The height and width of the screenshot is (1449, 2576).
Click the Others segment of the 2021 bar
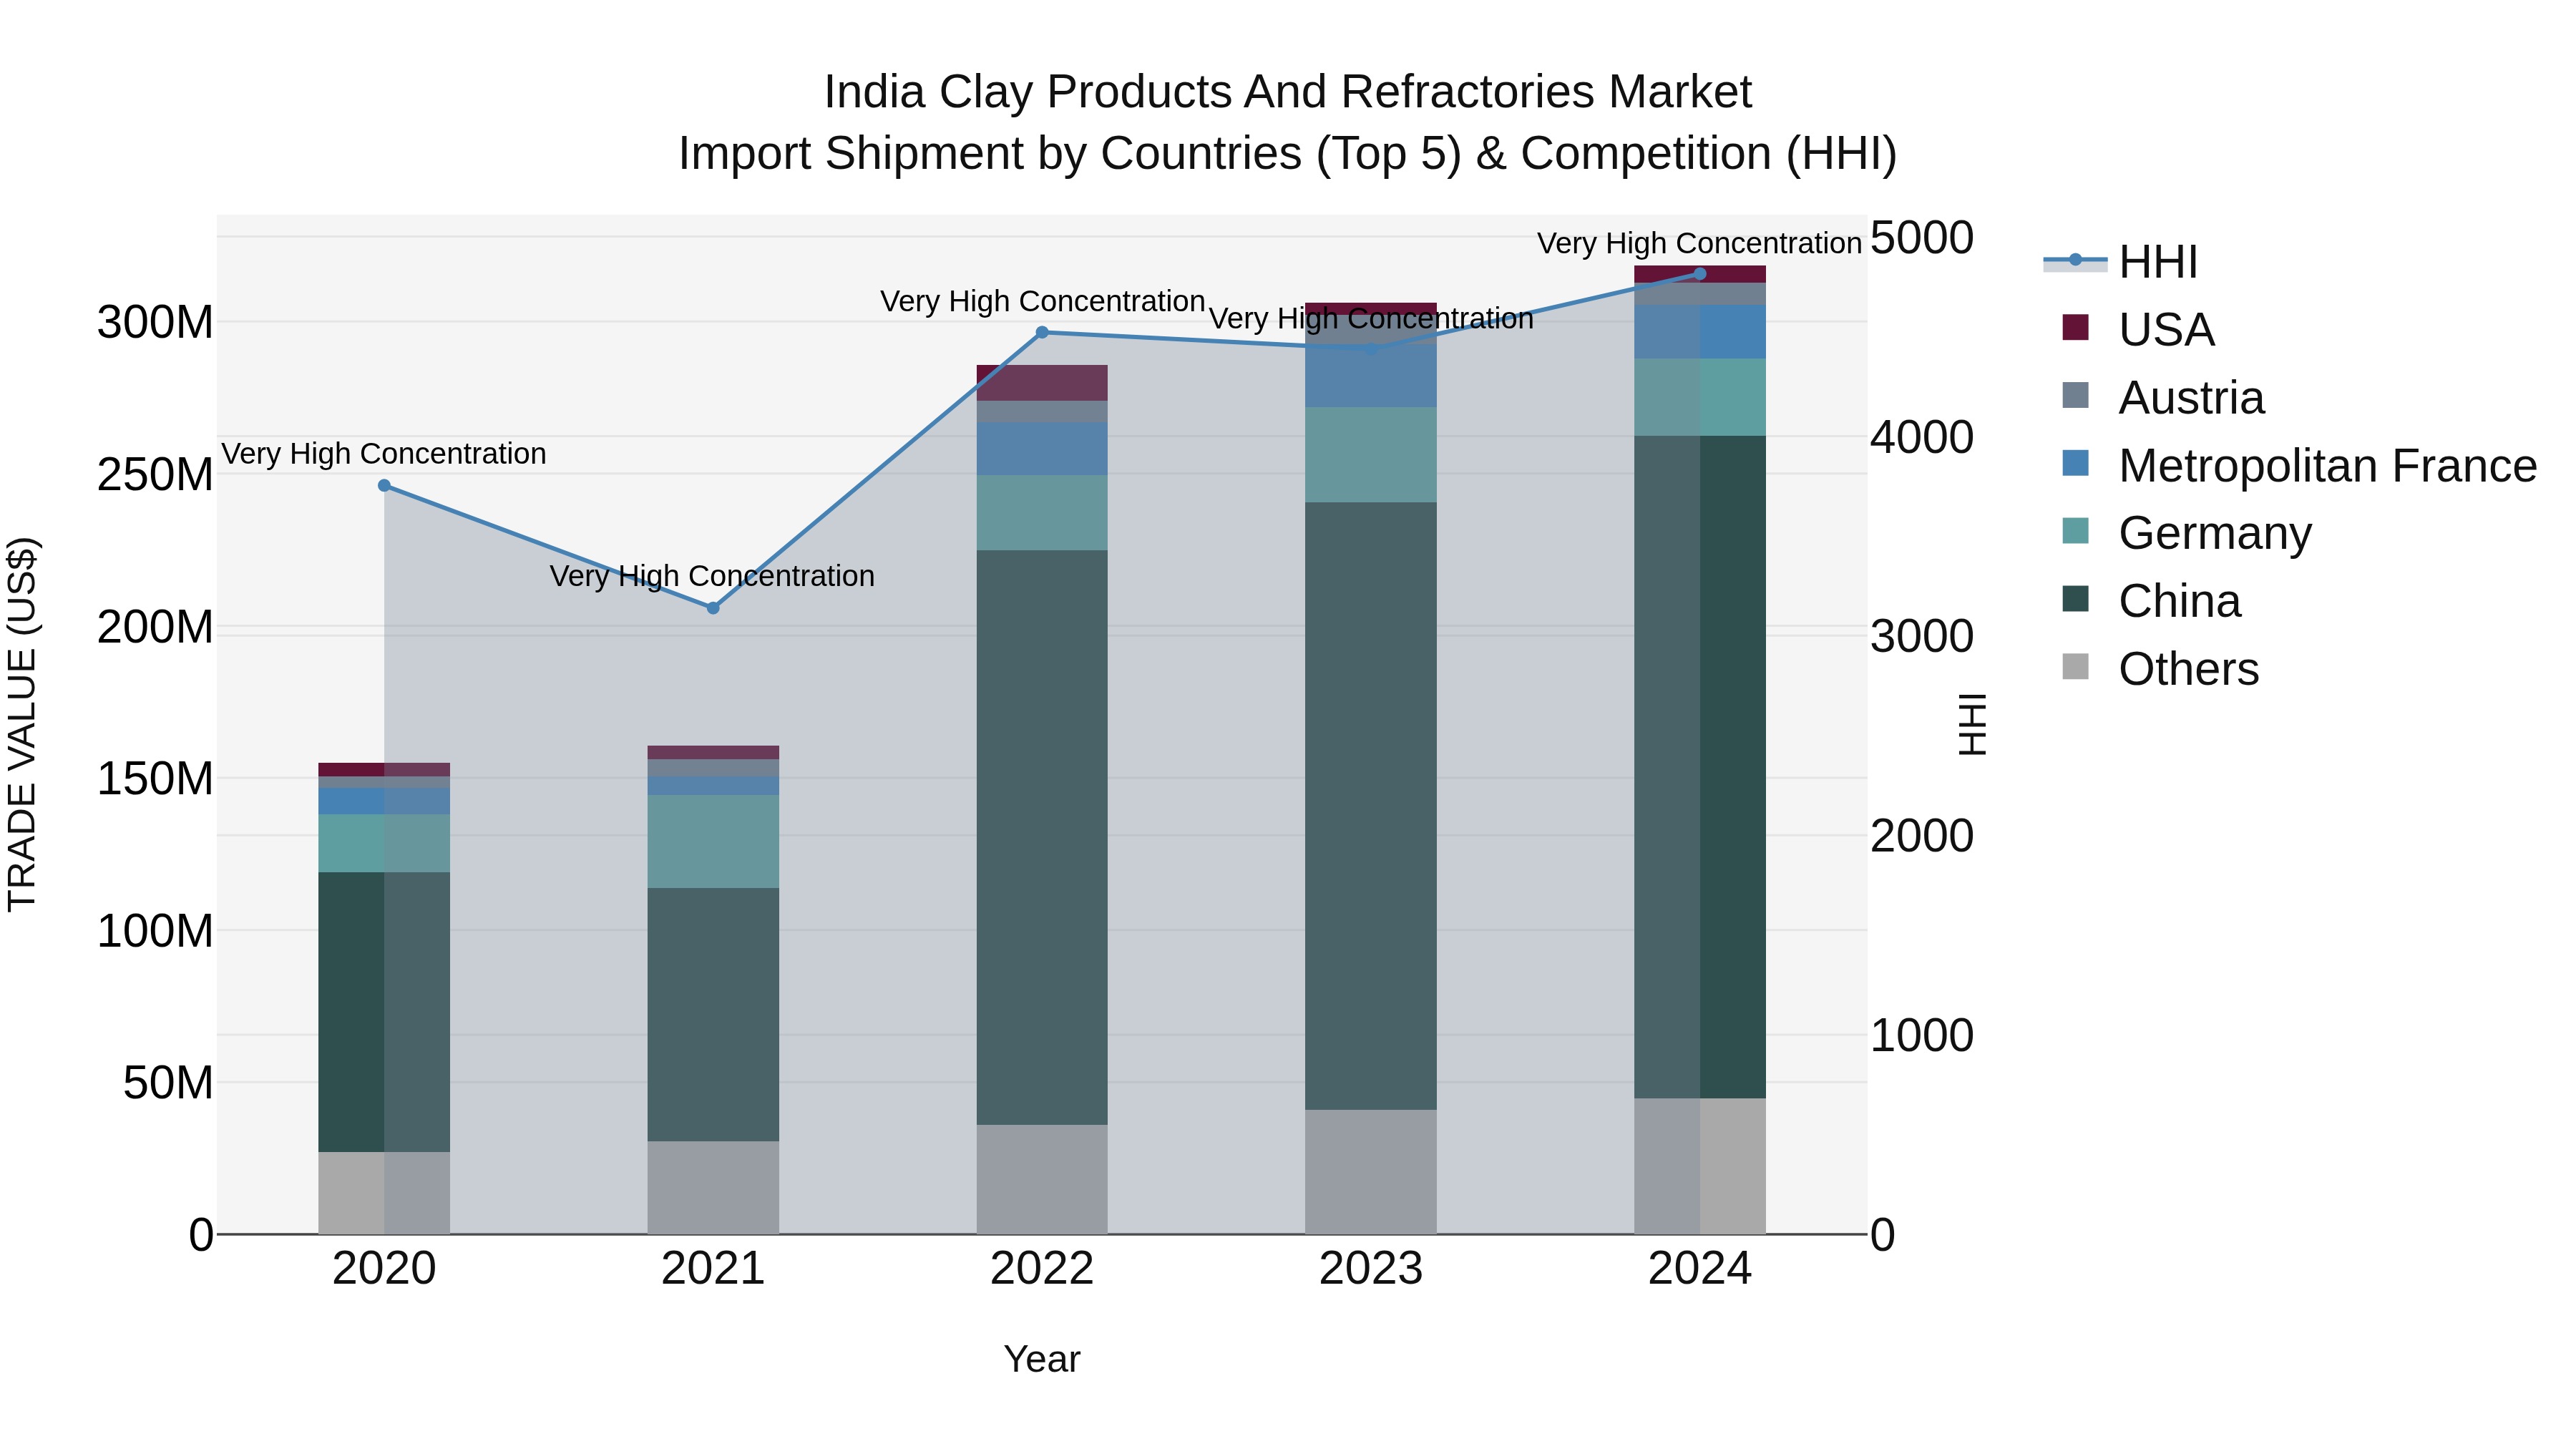[713, 1188]
